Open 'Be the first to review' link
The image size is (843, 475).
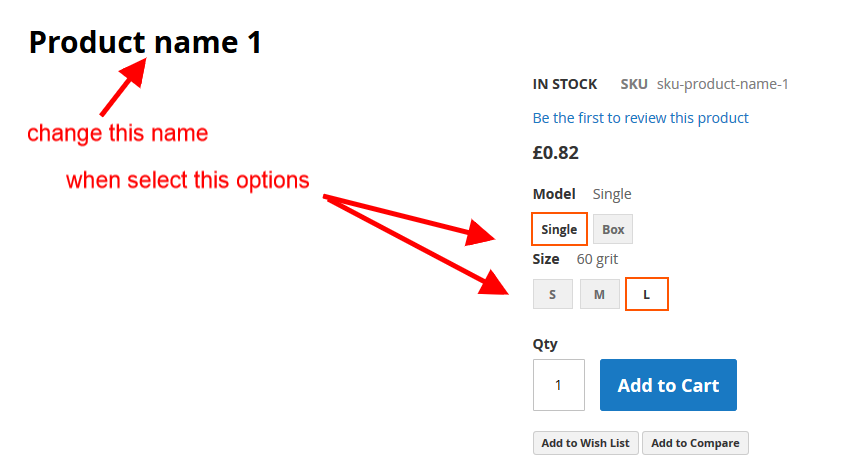click(640, 118)
